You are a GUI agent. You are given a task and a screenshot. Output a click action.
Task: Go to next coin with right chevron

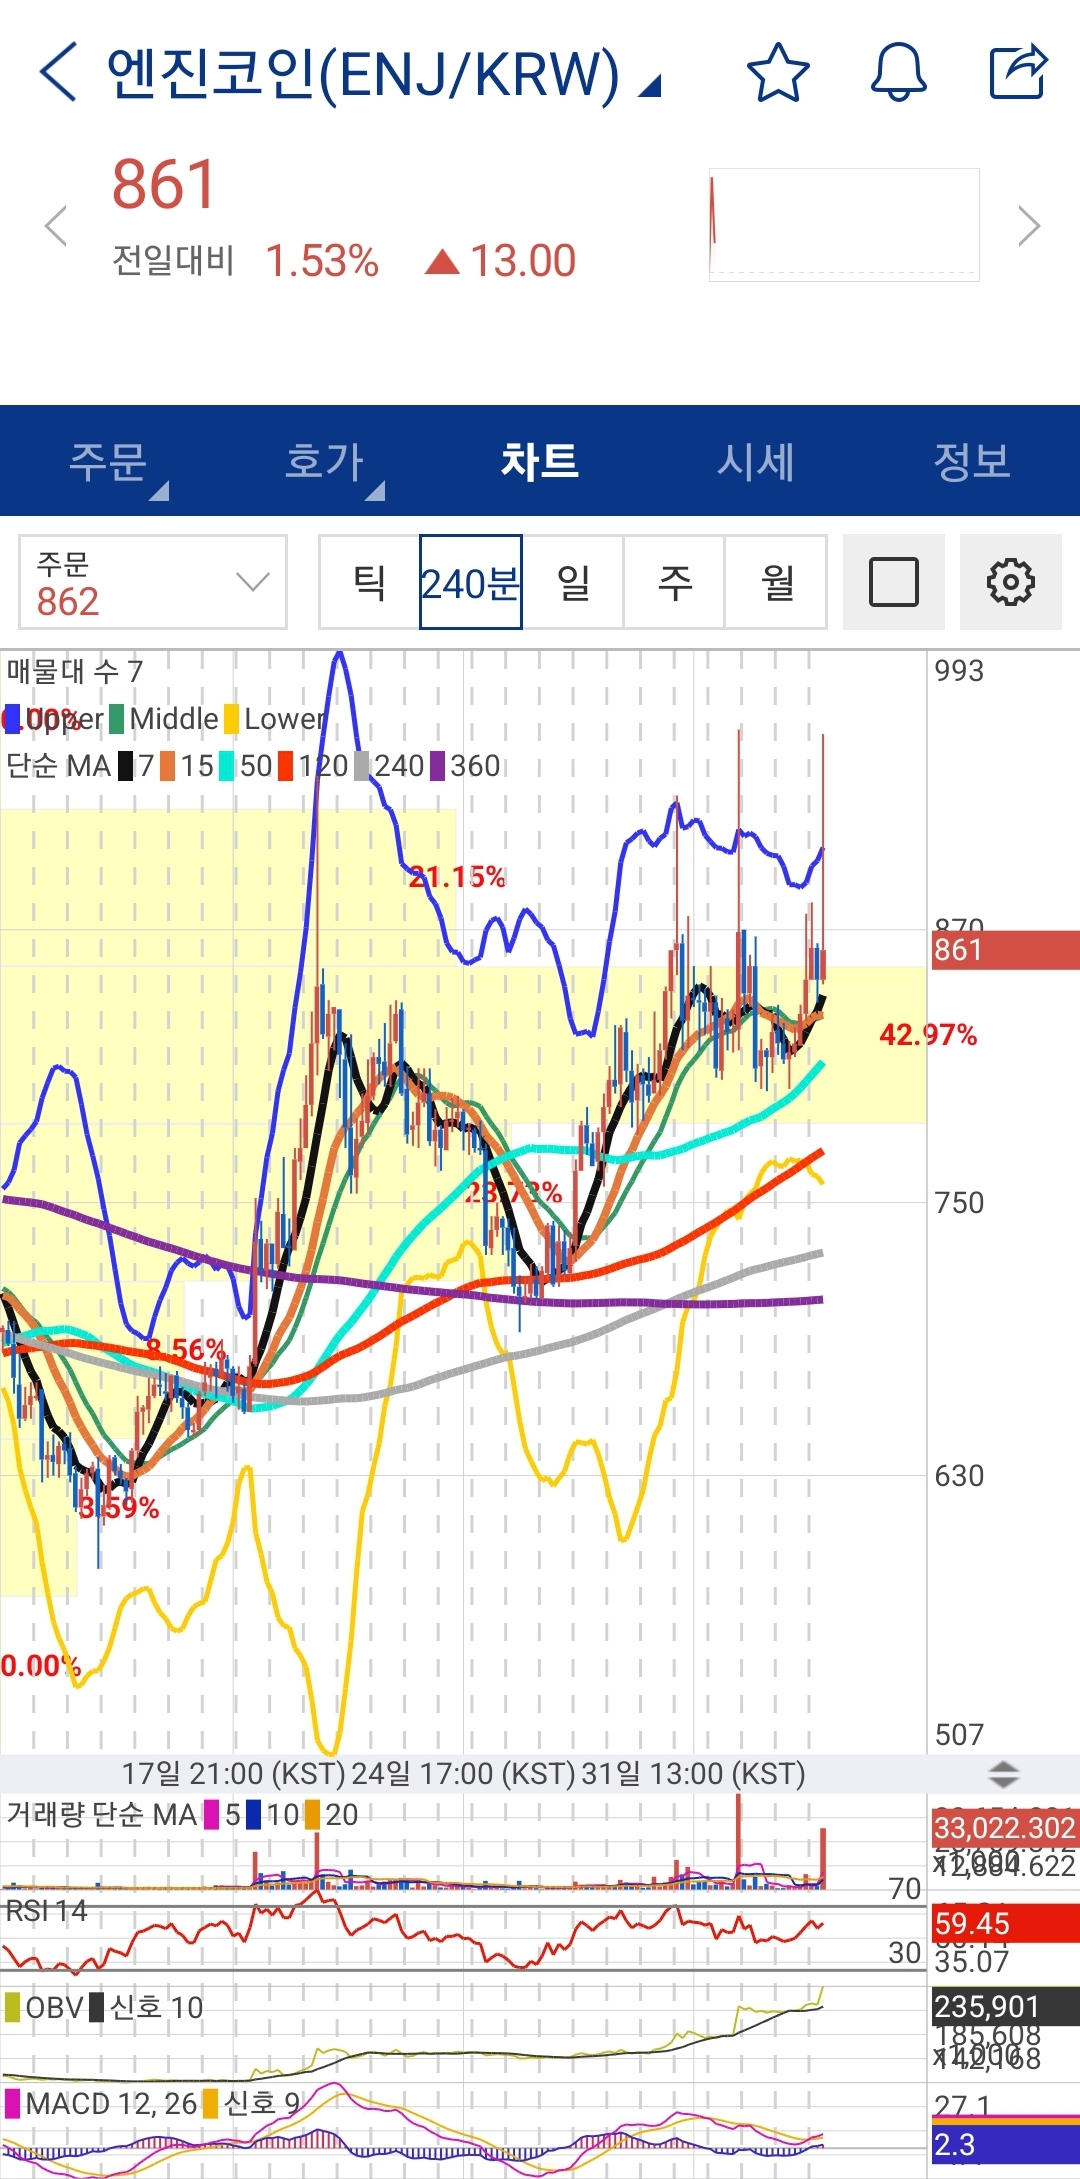click(1029, 226)
